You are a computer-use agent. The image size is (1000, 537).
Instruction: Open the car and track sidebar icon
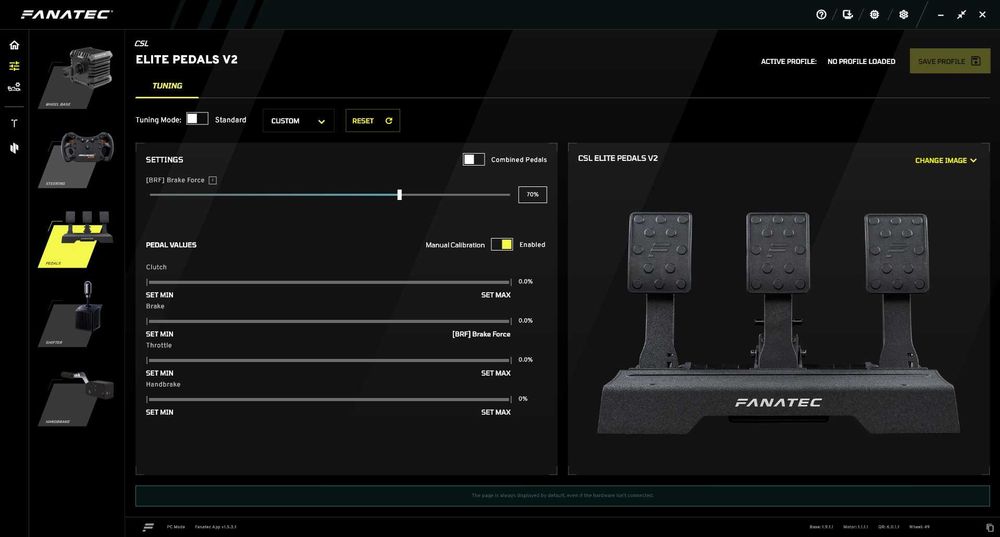[x=14, y=87]
